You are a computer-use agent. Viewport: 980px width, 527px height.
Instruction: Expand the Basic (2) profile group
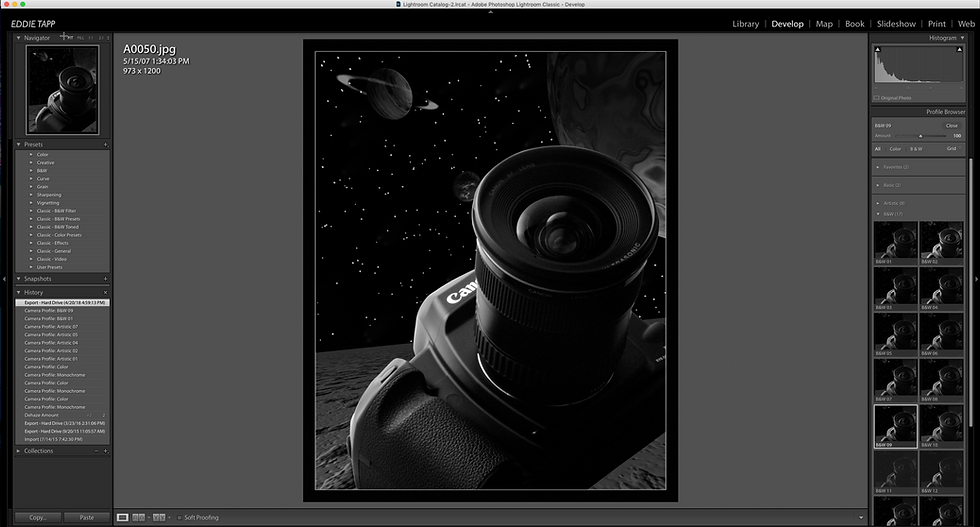click(x=878, y=185)
